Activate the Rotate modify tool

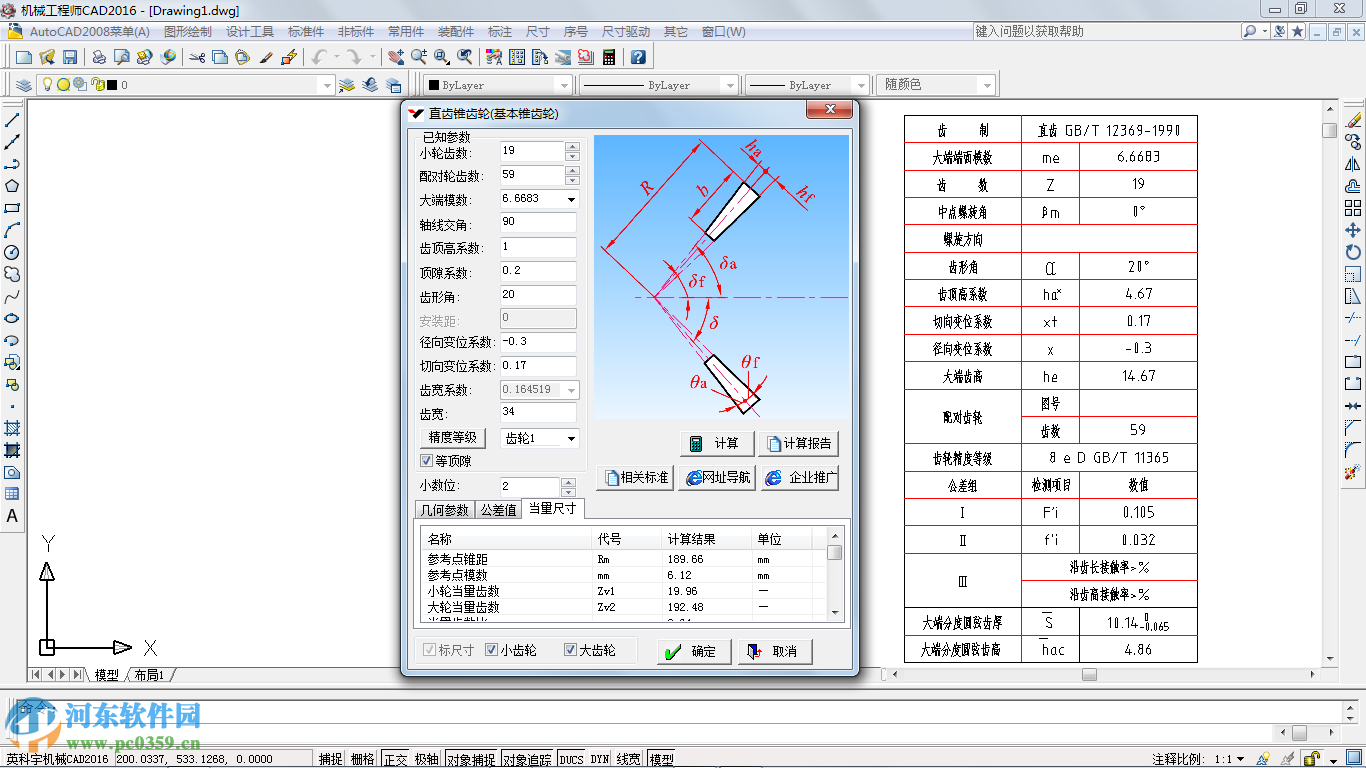[1353, 252]
